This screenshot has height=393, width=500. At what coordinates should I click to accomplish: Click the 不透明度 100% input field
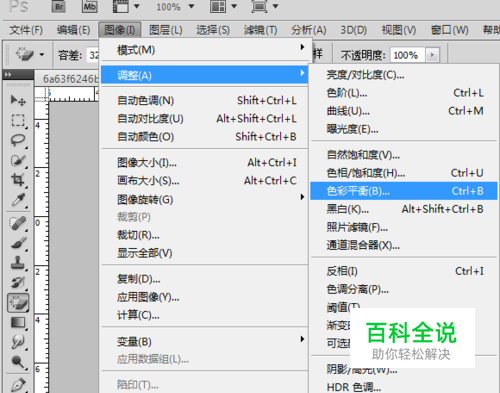(x=407, y=55)
